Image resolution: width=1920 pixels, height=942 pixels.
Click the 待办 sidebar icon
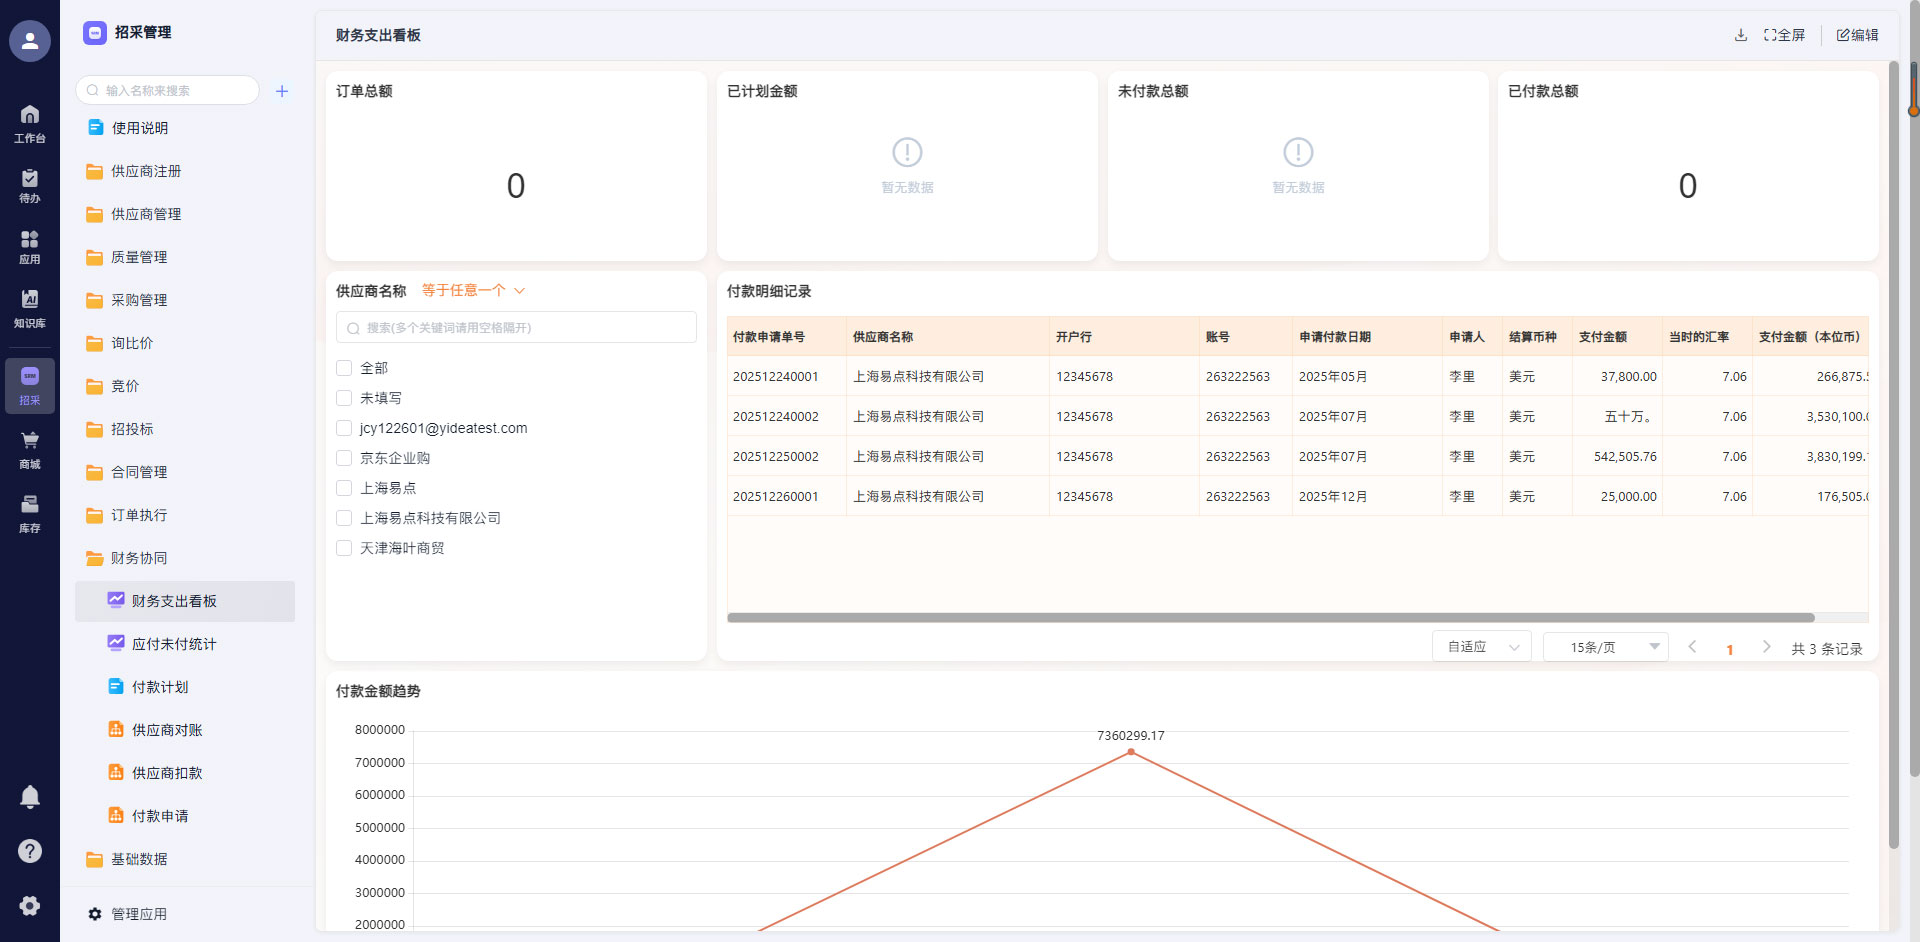coord(30,185)
